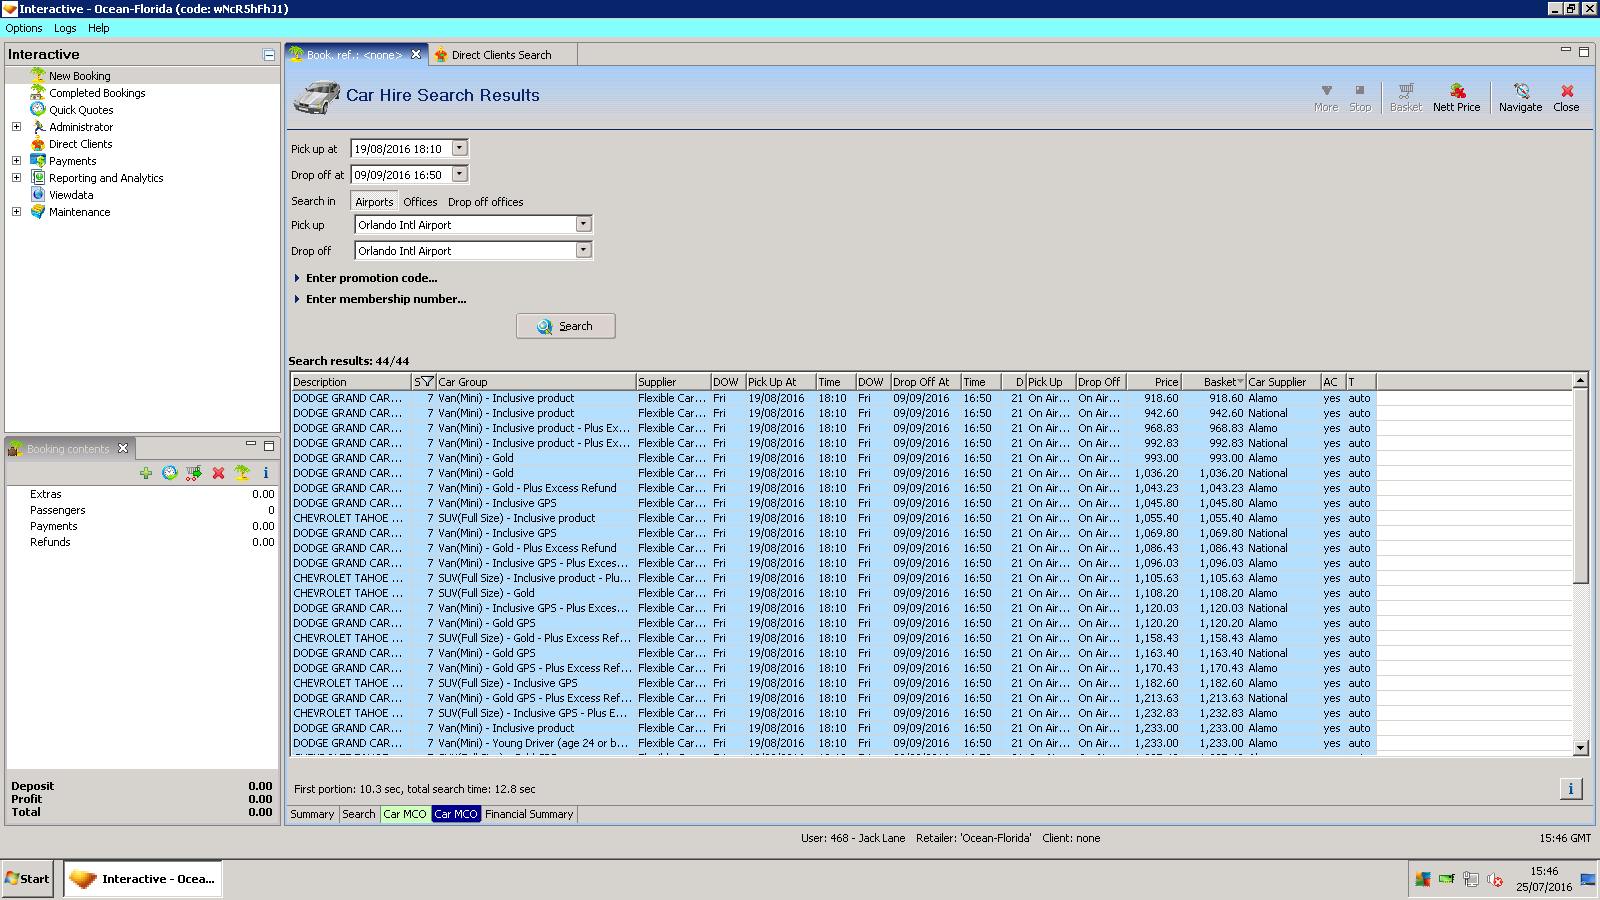
Task: Select the Offices search-in option
Action: pyautogui.click(x=420, y=202)
